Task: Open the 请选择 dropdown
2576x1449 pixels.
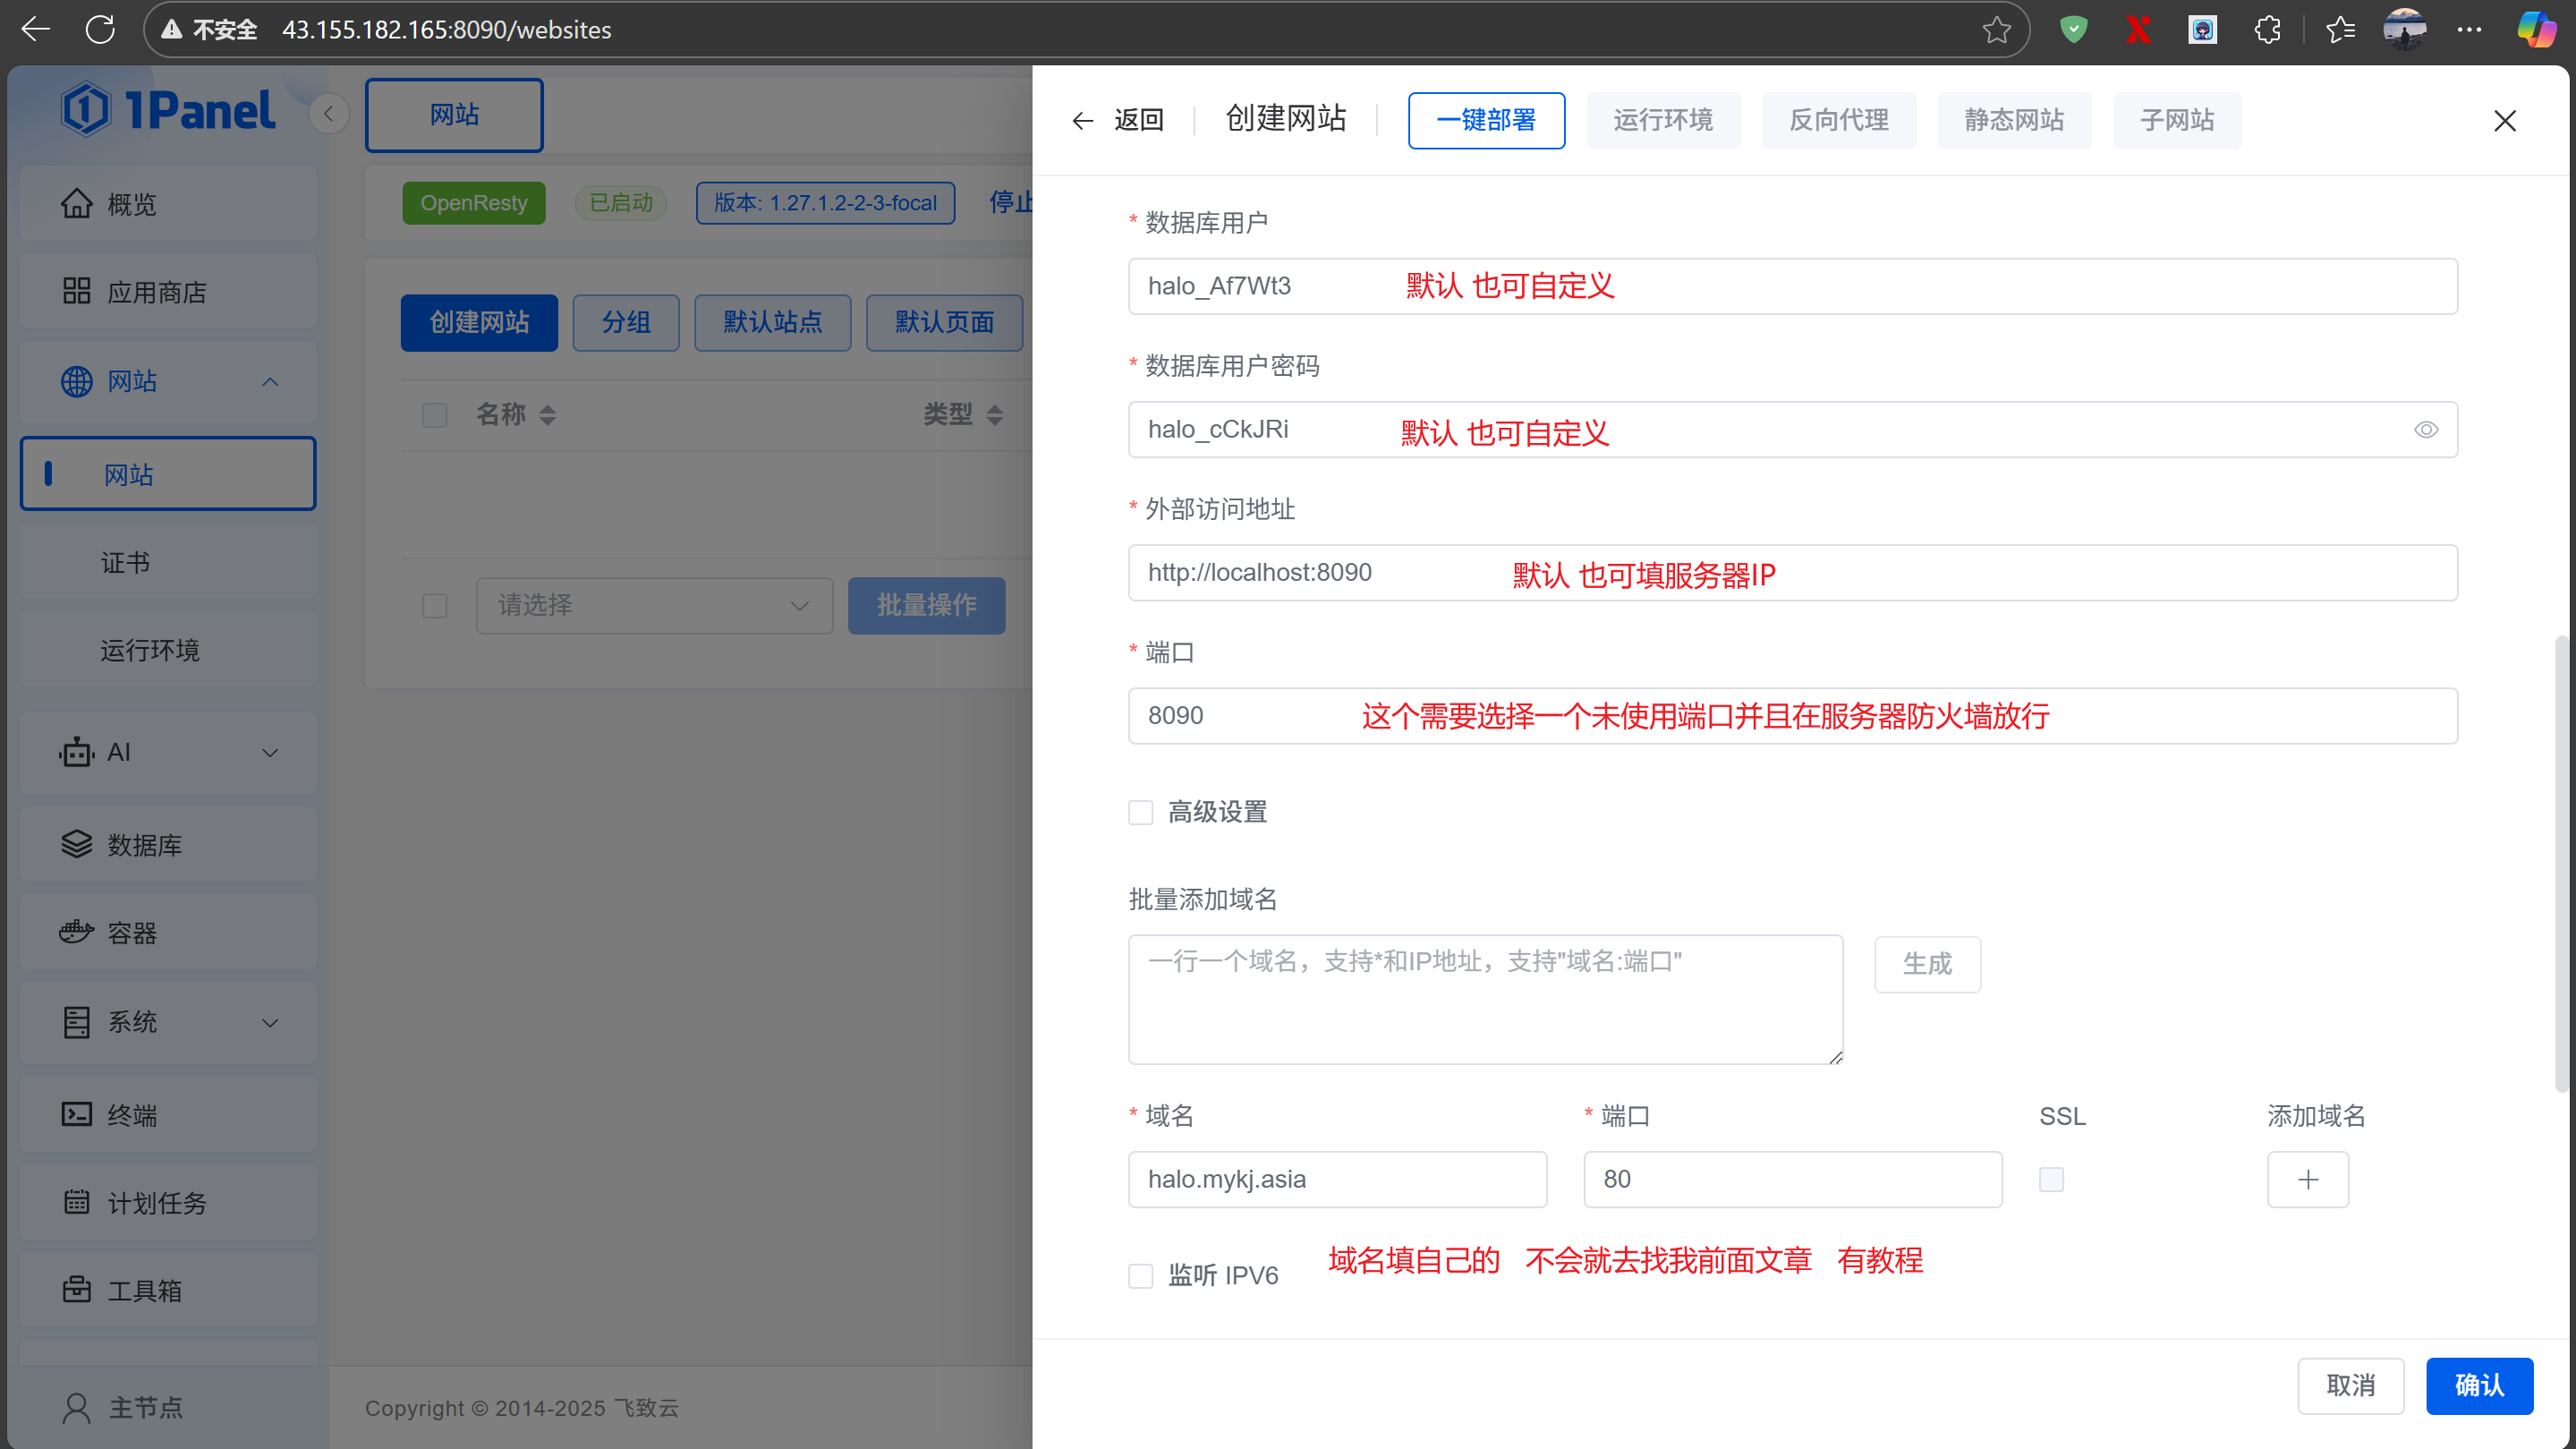Action: pos(654,605)
